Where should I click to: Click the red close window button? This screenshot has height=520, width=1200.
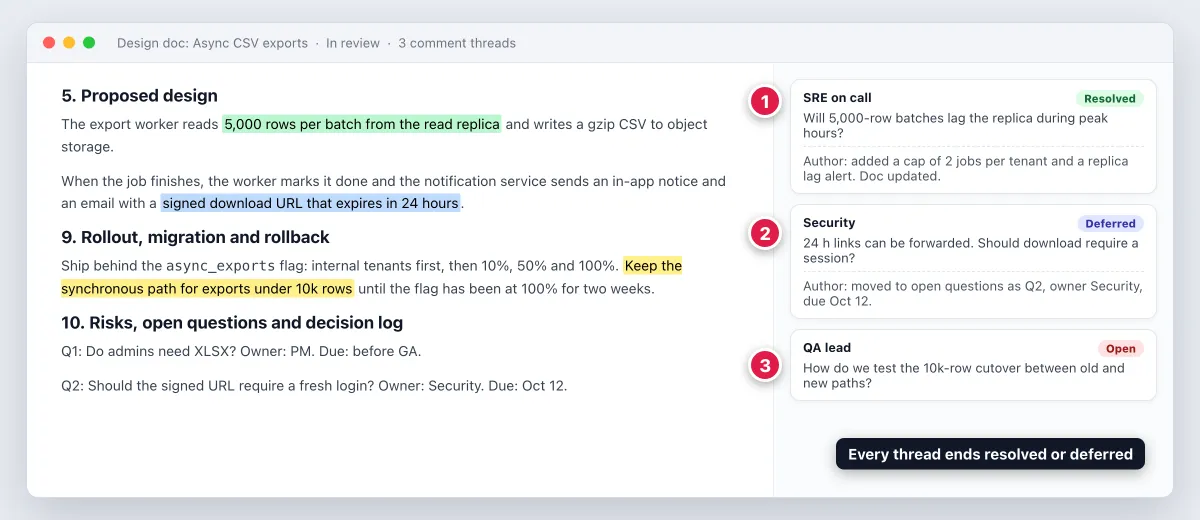49,43
